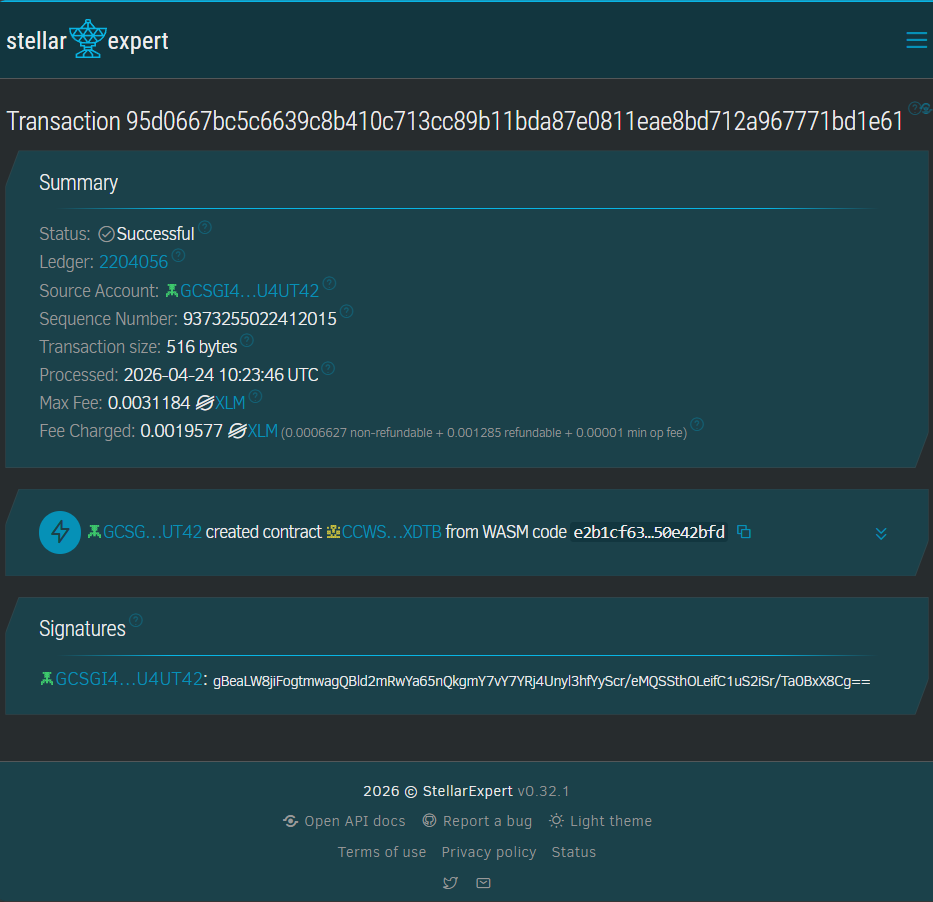The image size is (933, 902).
Task: Open signer GCSGI4...U4UT42 in Signatures
Action: point(122,679)
